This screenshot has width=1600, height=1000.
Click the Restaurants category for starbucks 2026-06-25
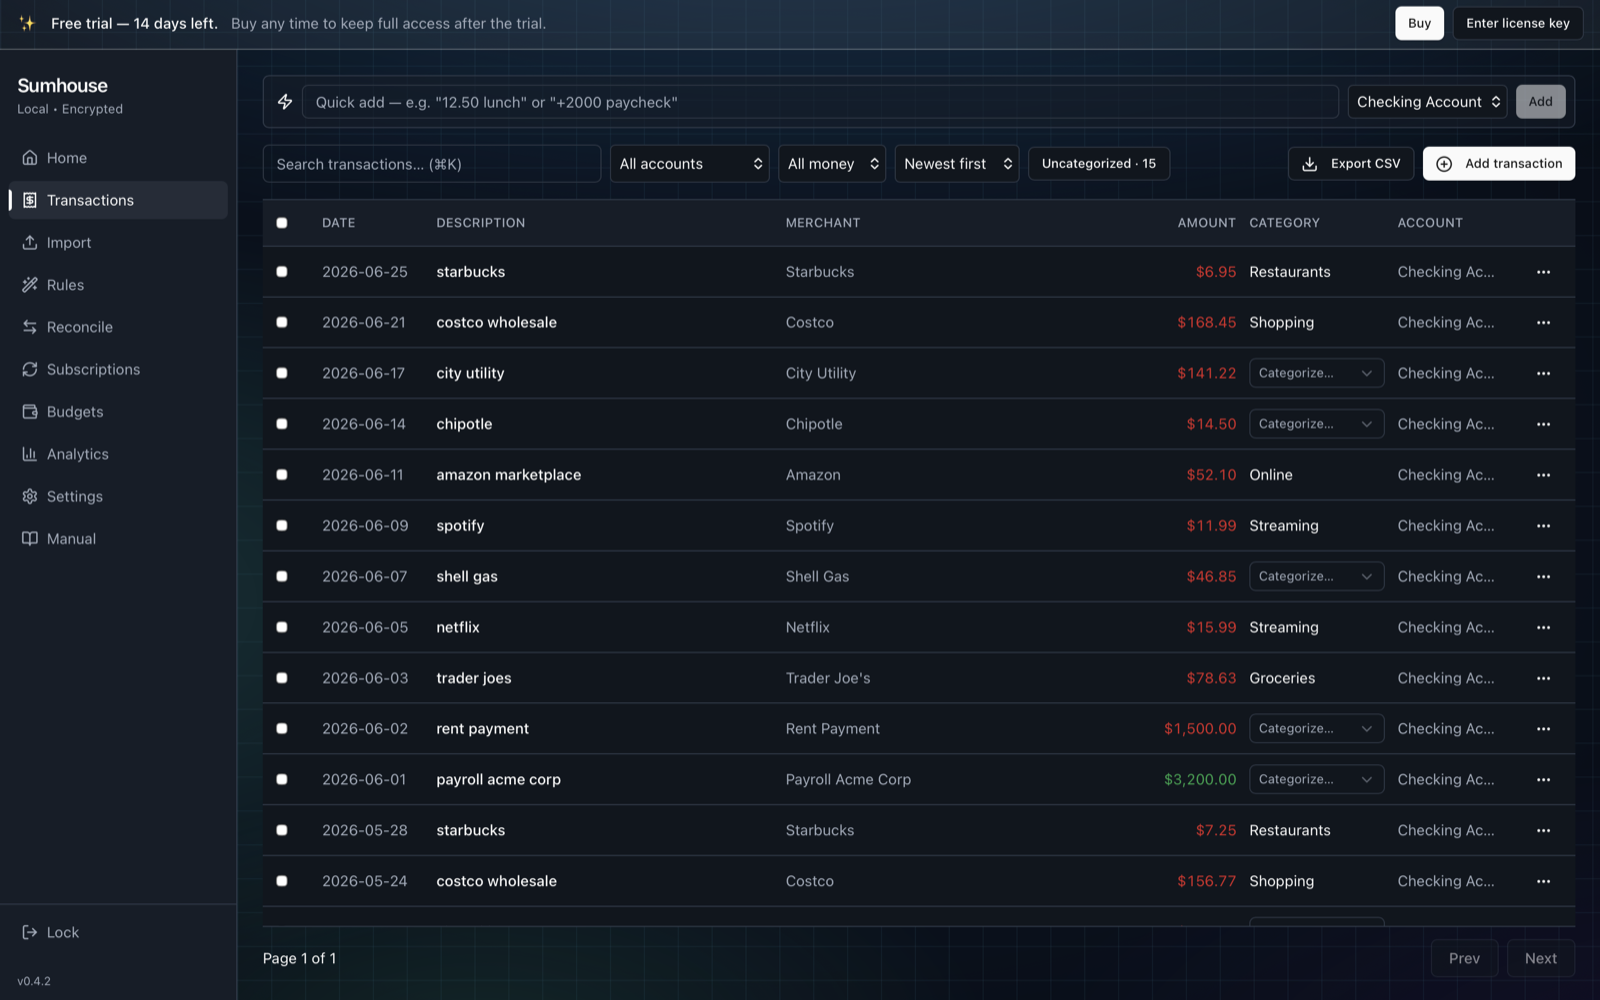coord(1289,272)
